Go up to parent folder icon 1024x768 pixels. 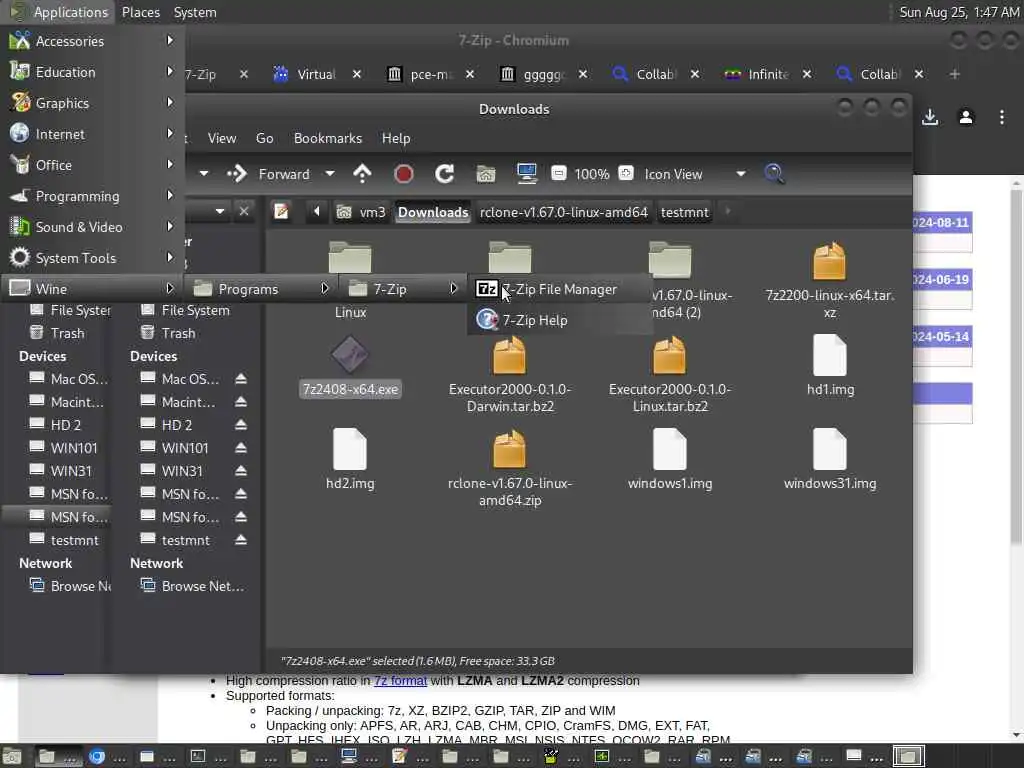click(362, 174)
